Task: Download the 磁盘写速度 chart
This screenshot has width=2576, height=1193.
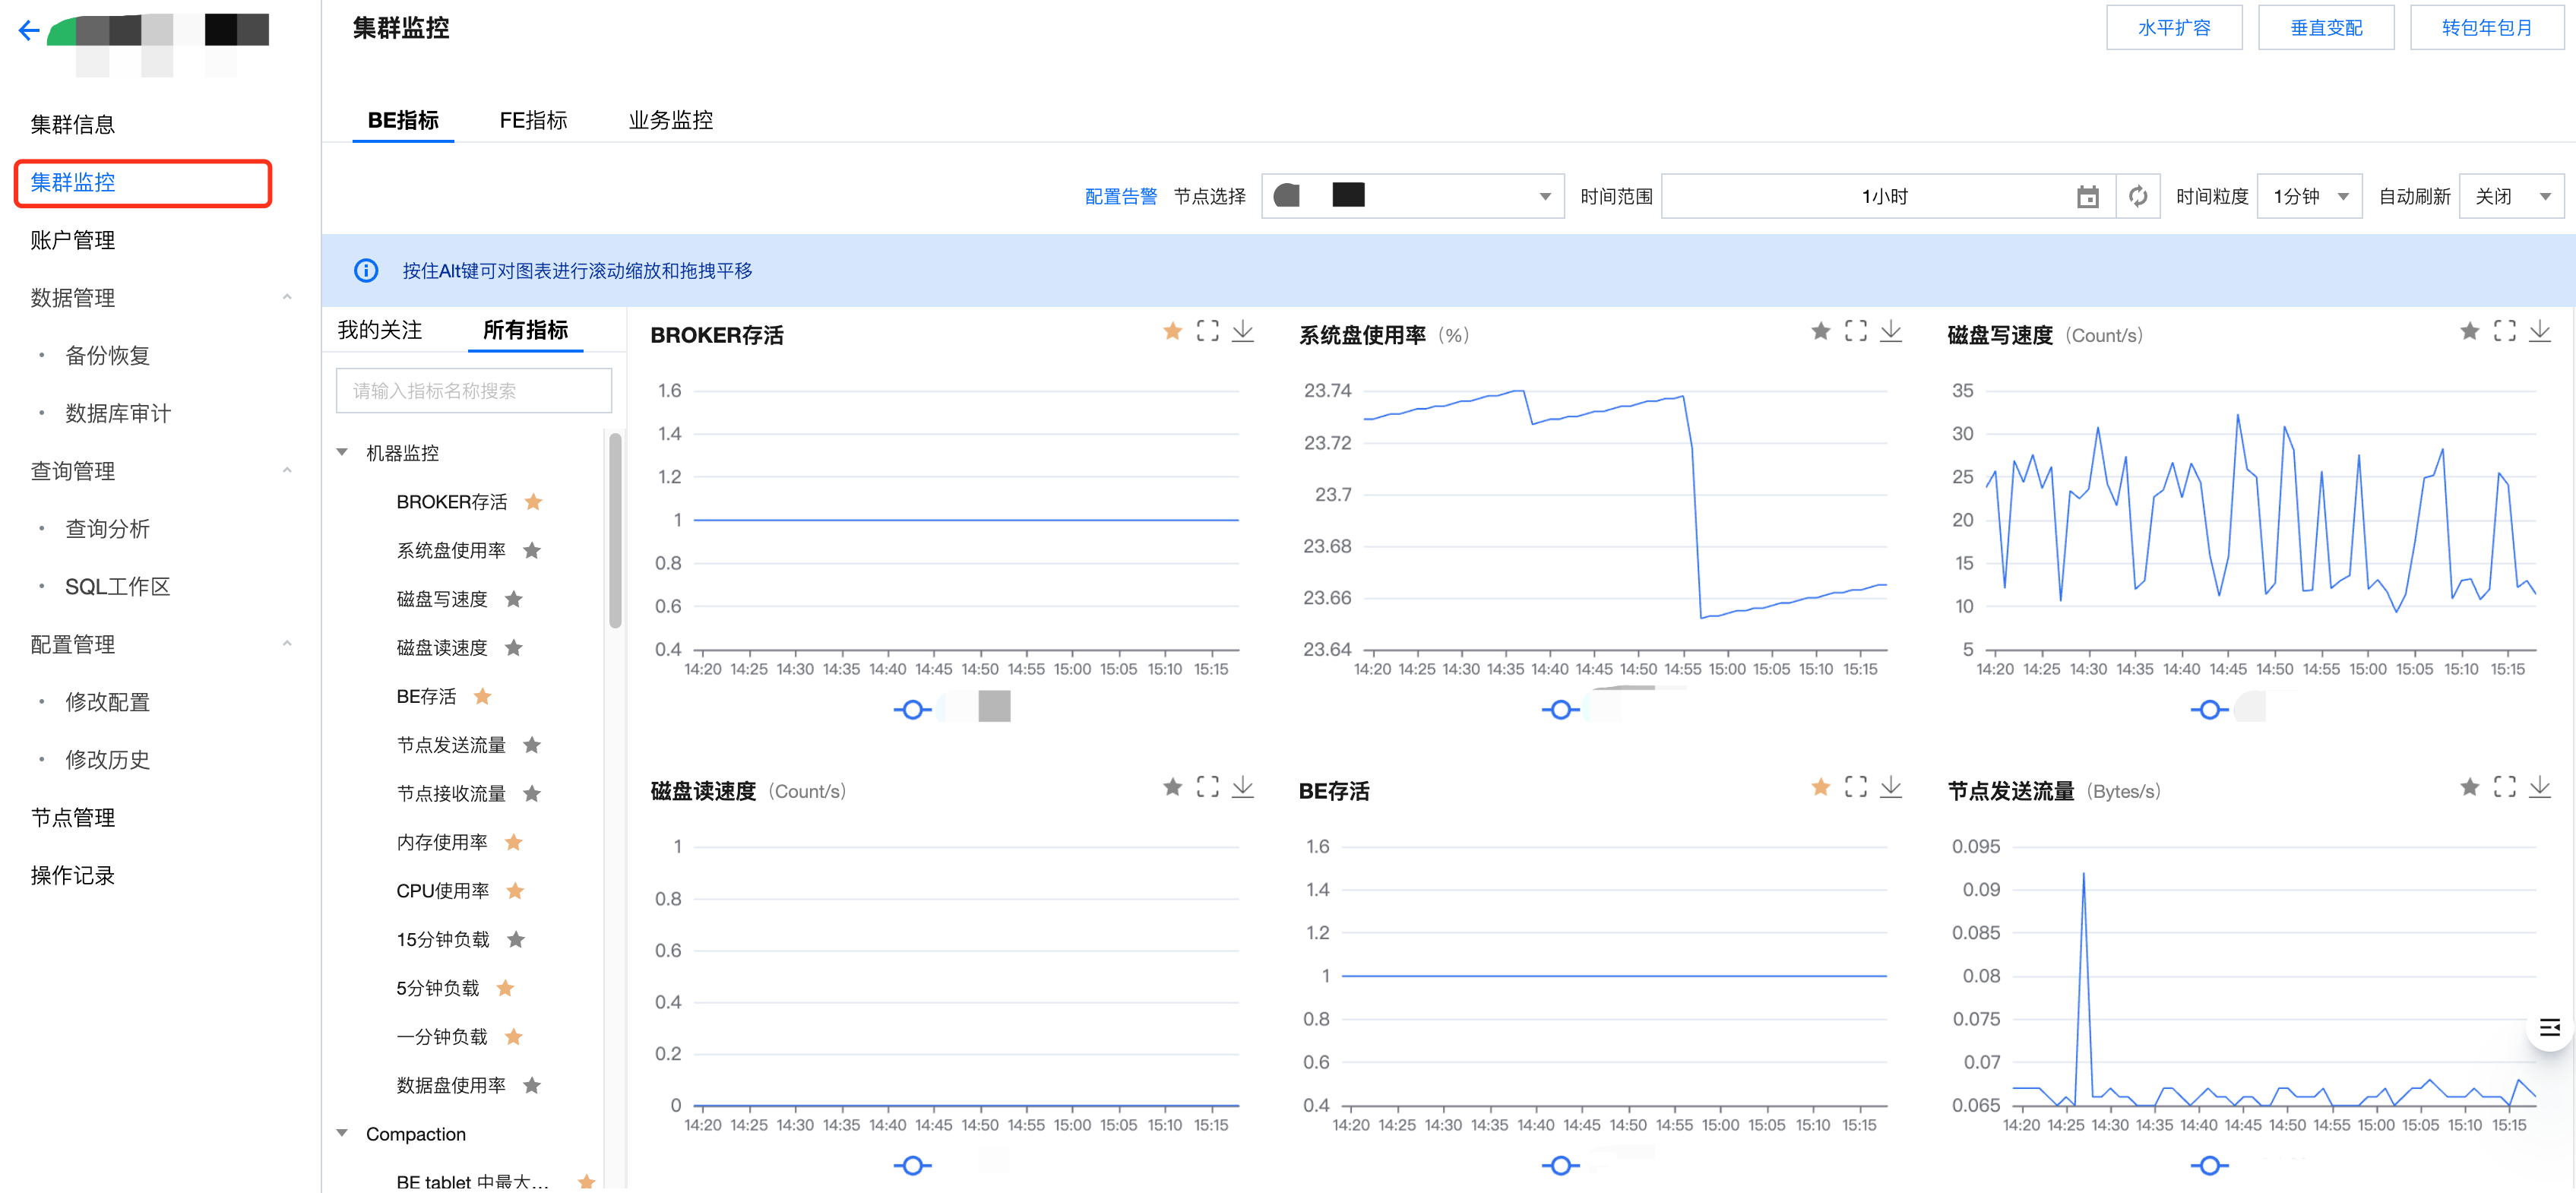Action: [2539, 331]
